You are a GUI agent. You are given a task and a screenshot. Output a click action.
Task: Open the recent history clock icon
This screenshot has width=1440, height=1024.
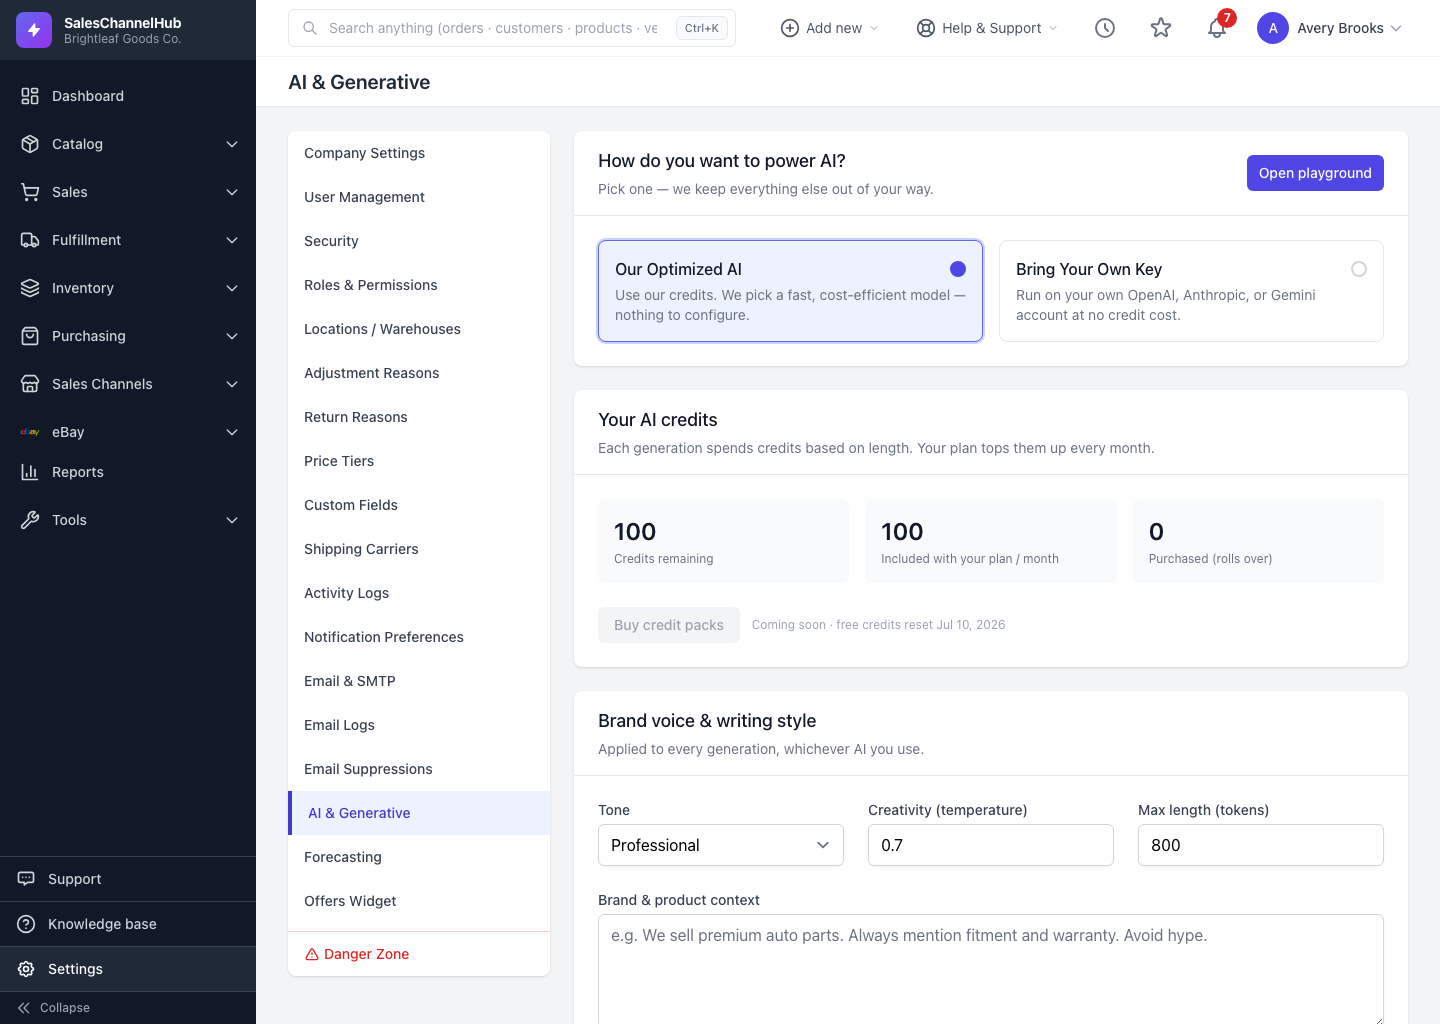point(1105,28)
